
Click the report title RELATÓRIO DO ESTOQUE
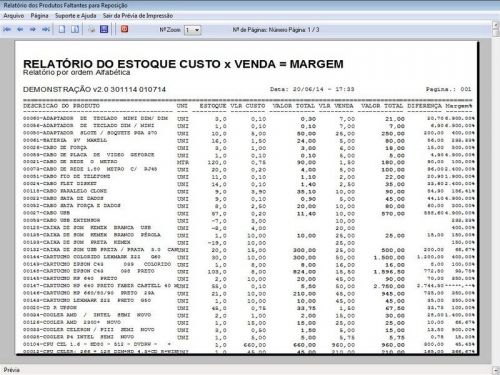(183, 64)
